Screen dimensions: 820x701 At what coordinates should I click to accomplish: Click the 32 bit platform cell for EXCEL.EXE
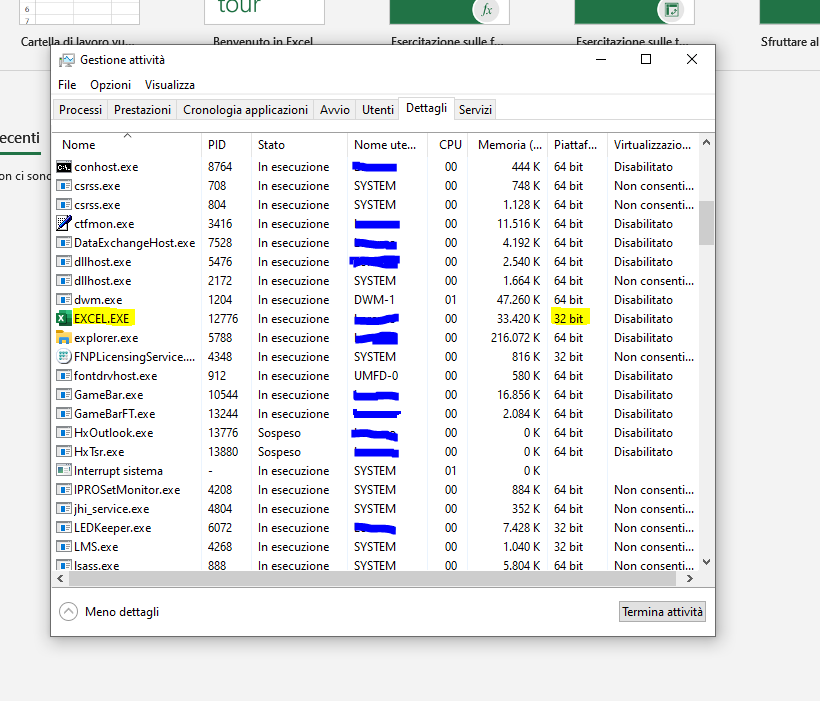coord(568,319)
